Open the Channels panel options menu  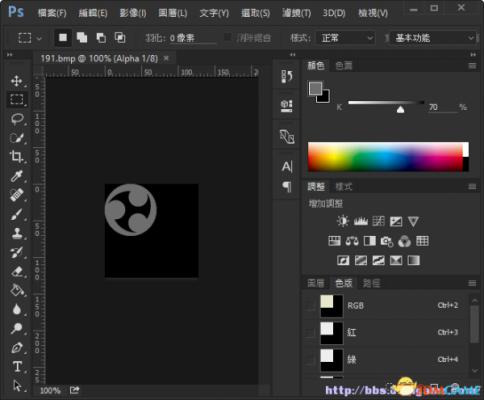click(x=472, y=283)
